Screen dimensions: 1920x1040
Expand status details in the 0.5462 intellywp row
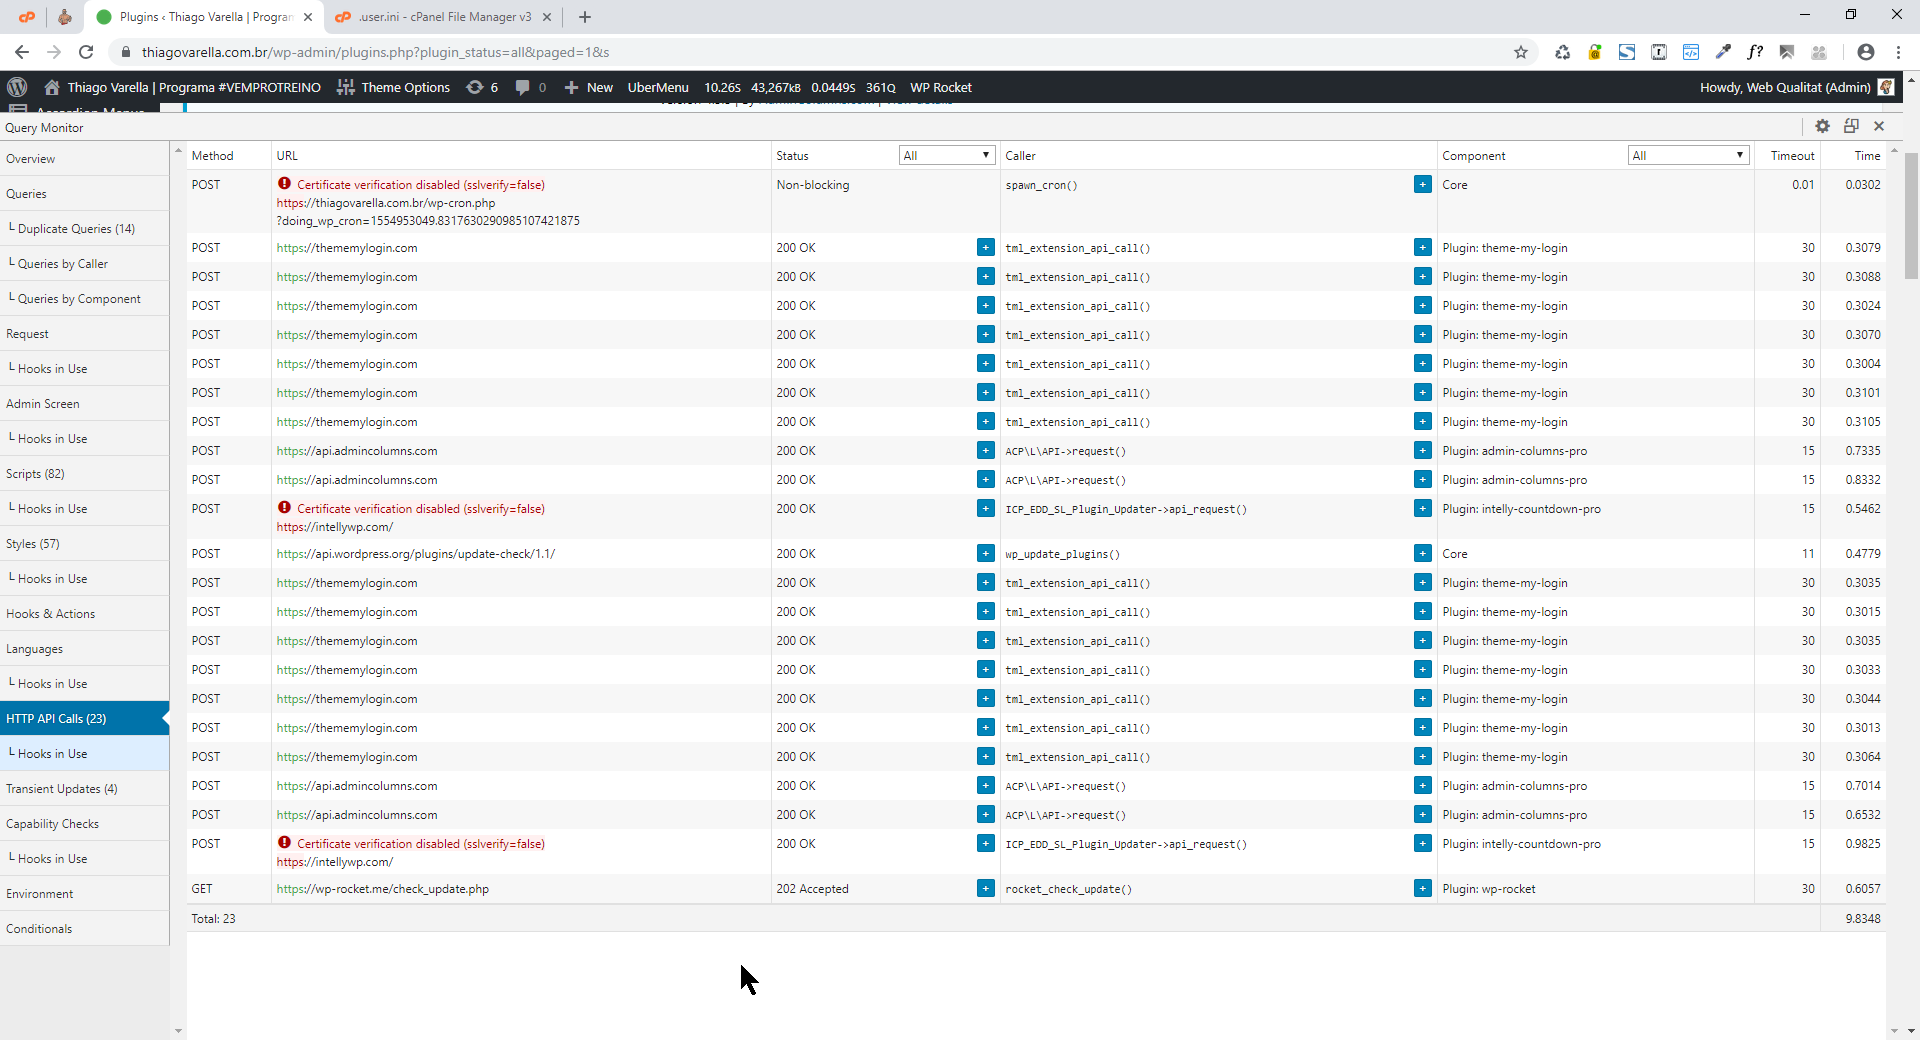tap(986, 508)
